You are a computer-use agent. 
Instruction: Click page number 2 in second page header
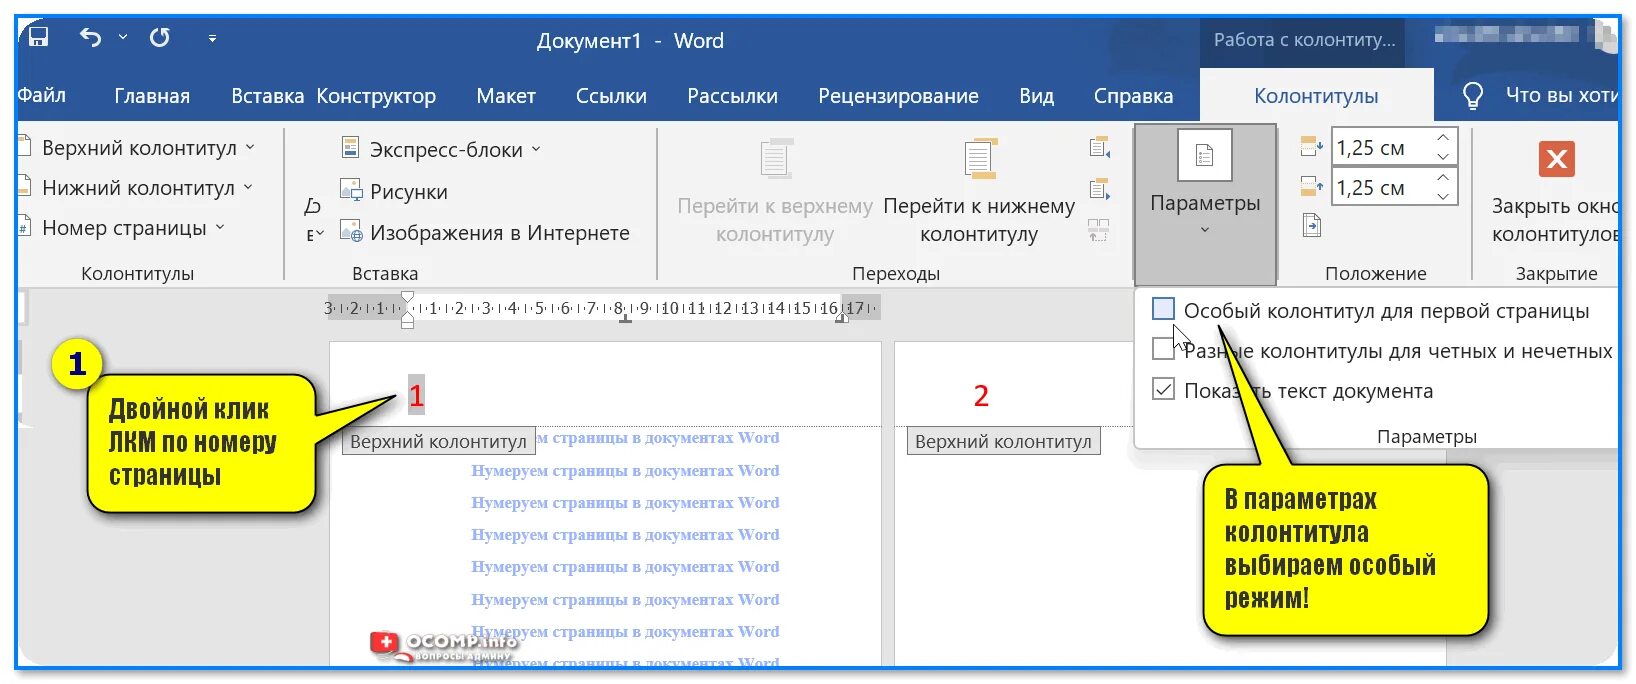[981, 396]
